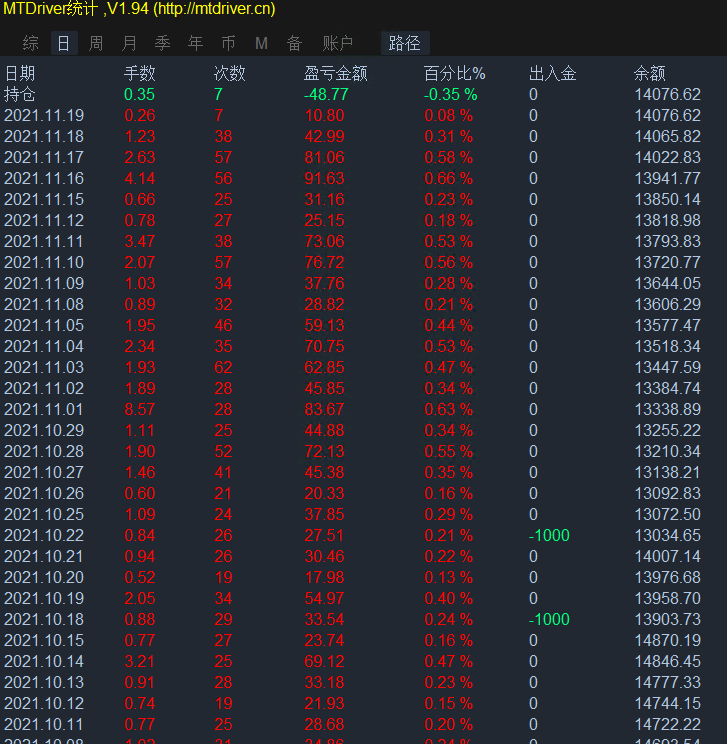Viewport: 727px width, 744px height.
Task: Click the 余额 column header
Action: (x=650, y=74)
